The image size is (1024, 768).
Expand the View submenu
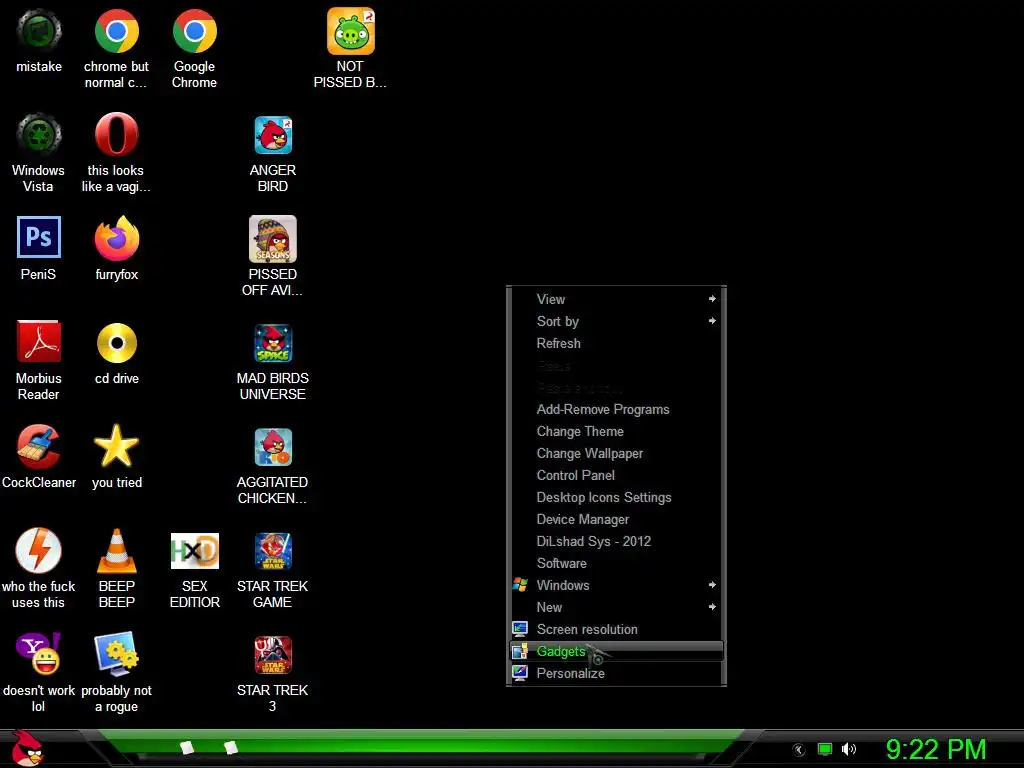click(616, 299)
